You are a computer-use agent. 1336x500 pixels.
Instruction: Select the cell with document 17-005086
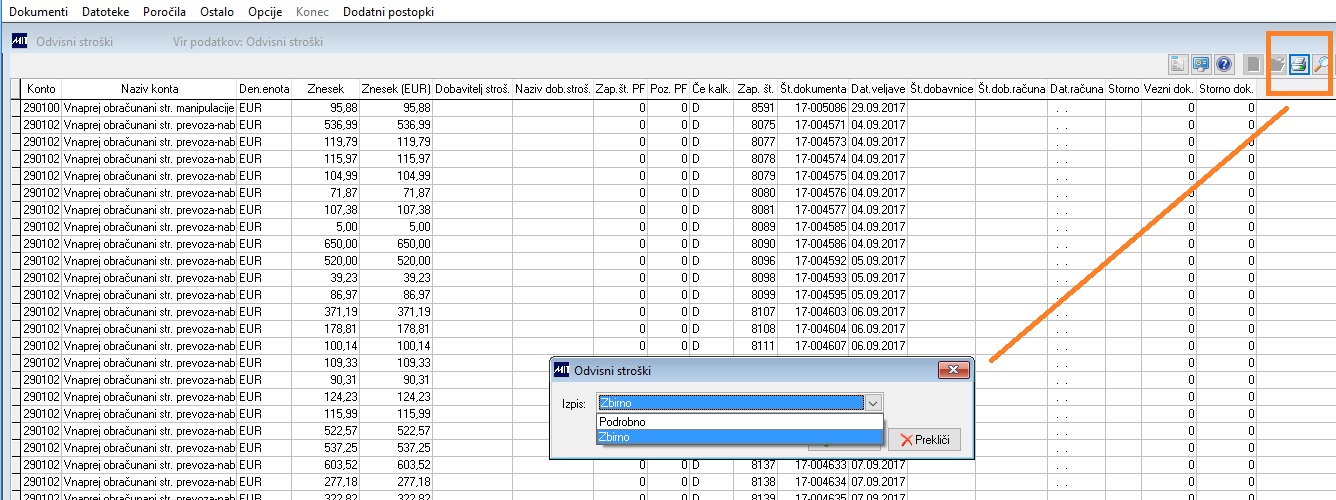pos(813,107)
